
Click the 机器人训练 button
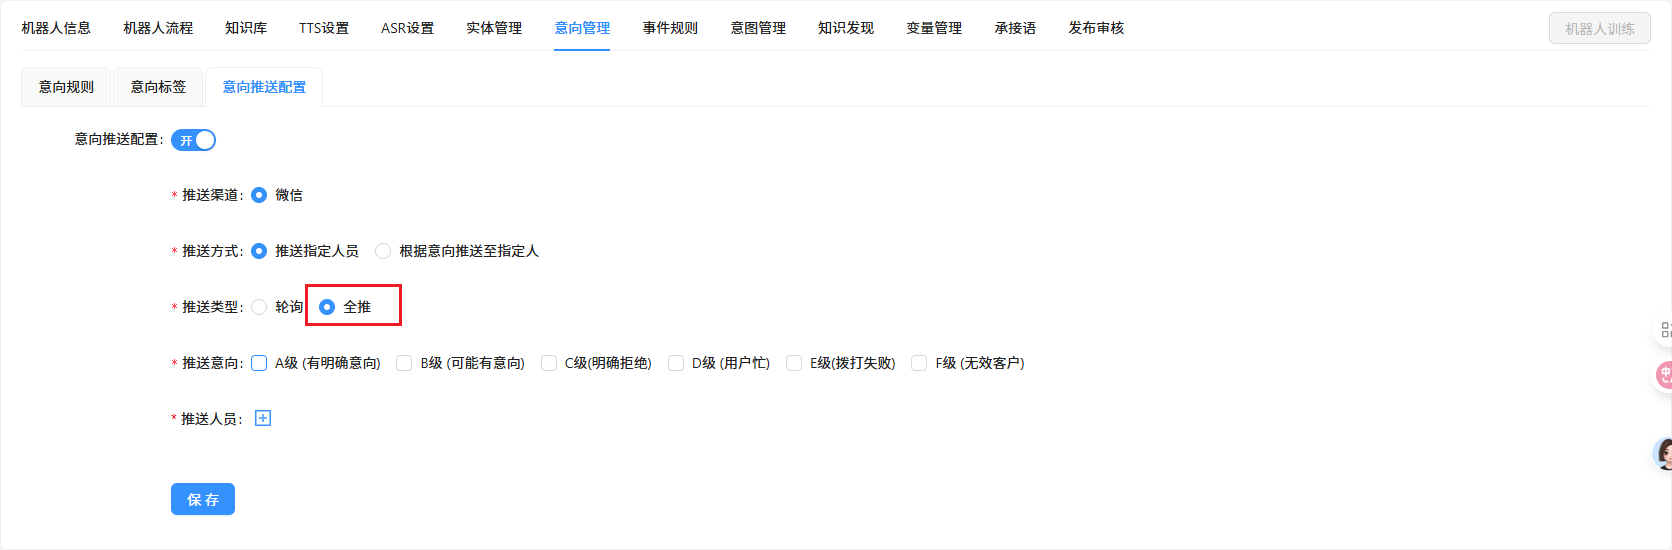click(x=1599, y=29)
